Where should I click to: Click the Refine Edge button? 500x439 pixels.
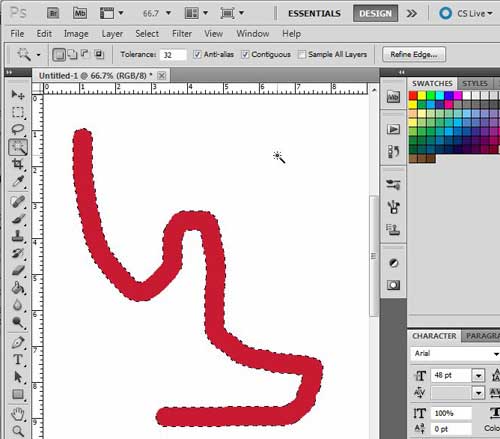tap(414, 54)
